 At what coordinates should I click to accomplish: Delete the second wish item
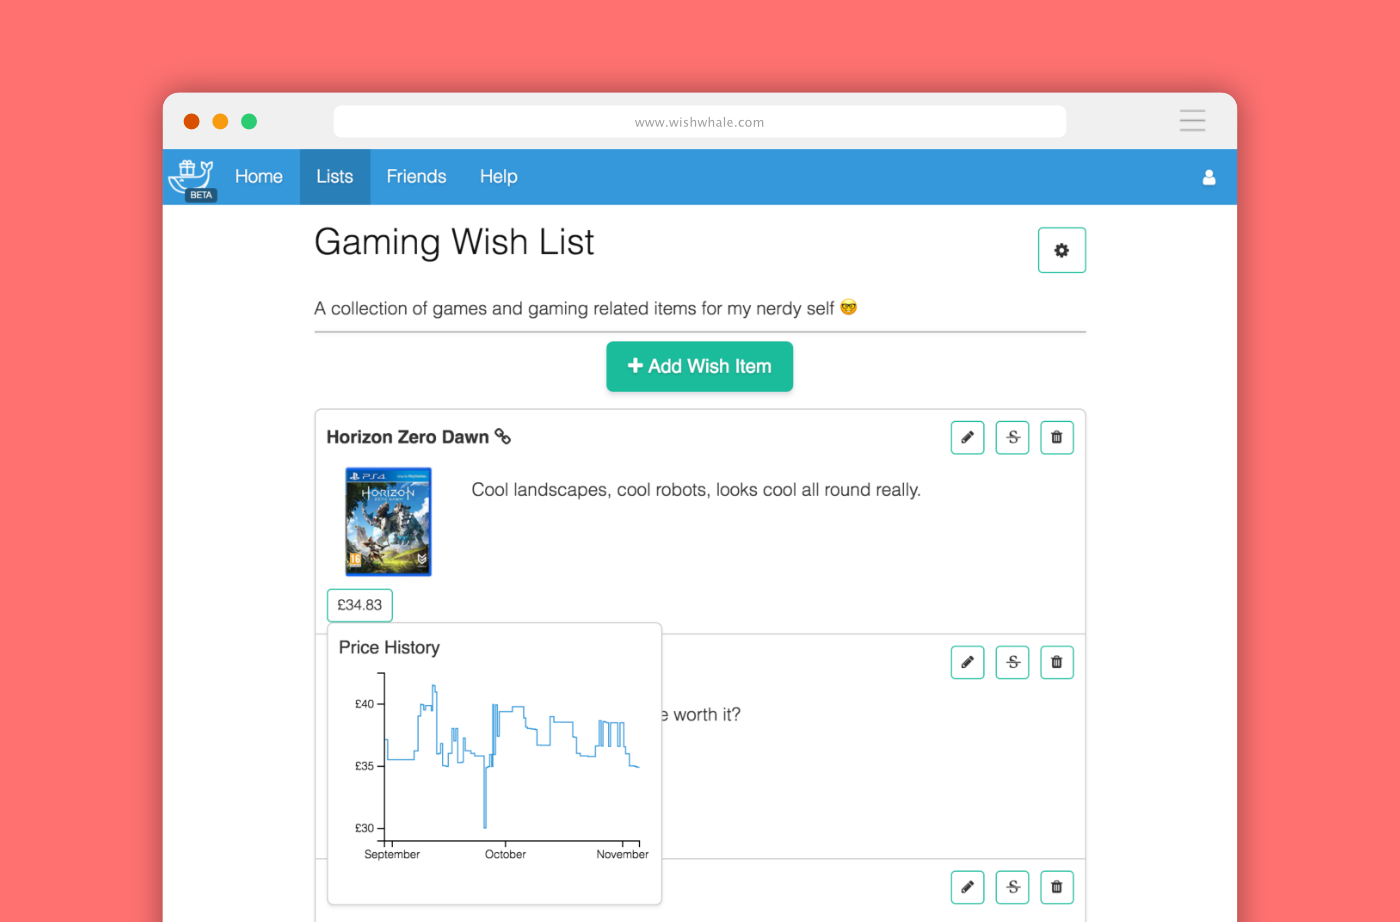click(x=1056, y=661)
